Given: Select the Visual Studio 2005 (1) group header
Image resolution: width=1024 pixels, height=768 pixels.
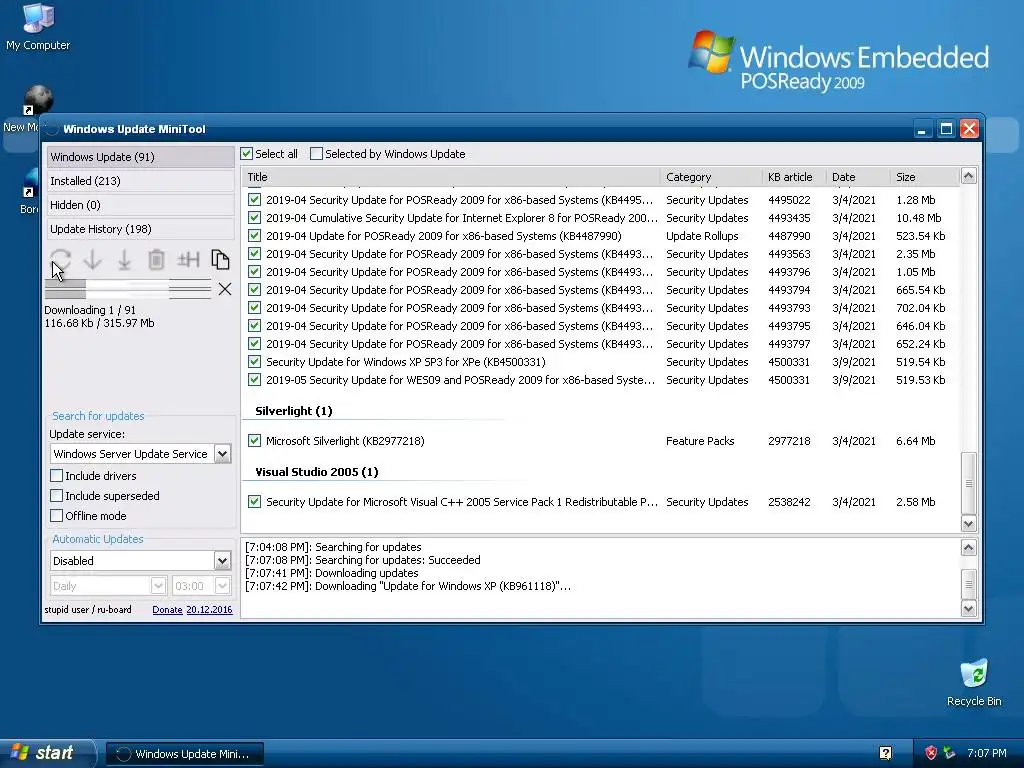Looking at the screenshot, I should coord(317,472).
